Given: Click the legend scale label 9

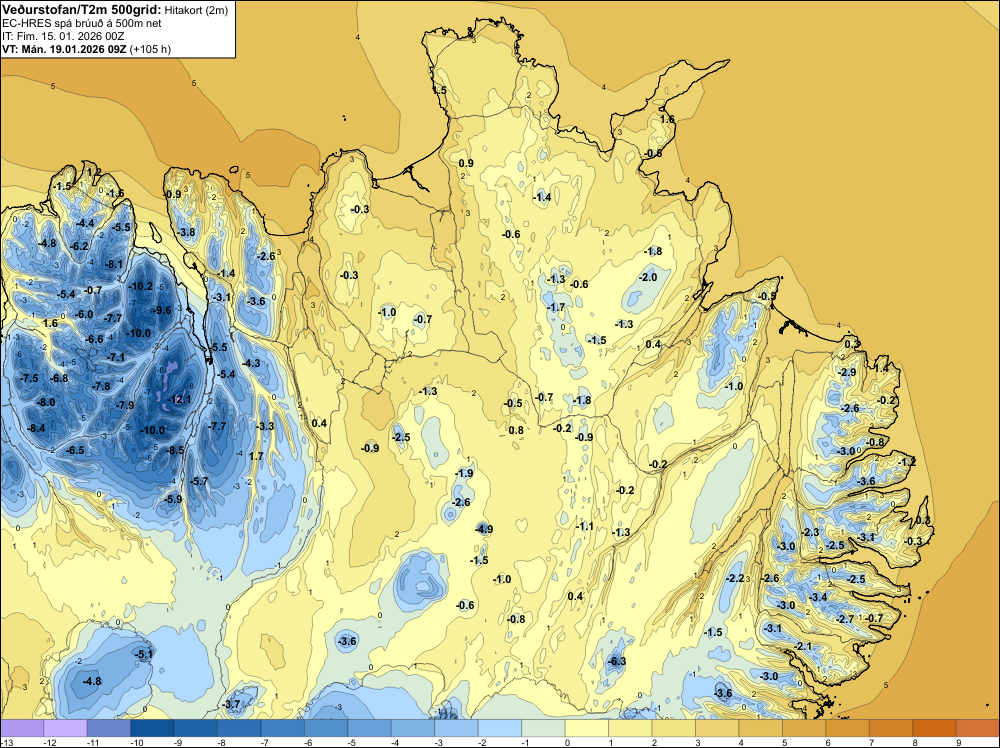Looking at the screenshot, I should (x=959, y=742).
